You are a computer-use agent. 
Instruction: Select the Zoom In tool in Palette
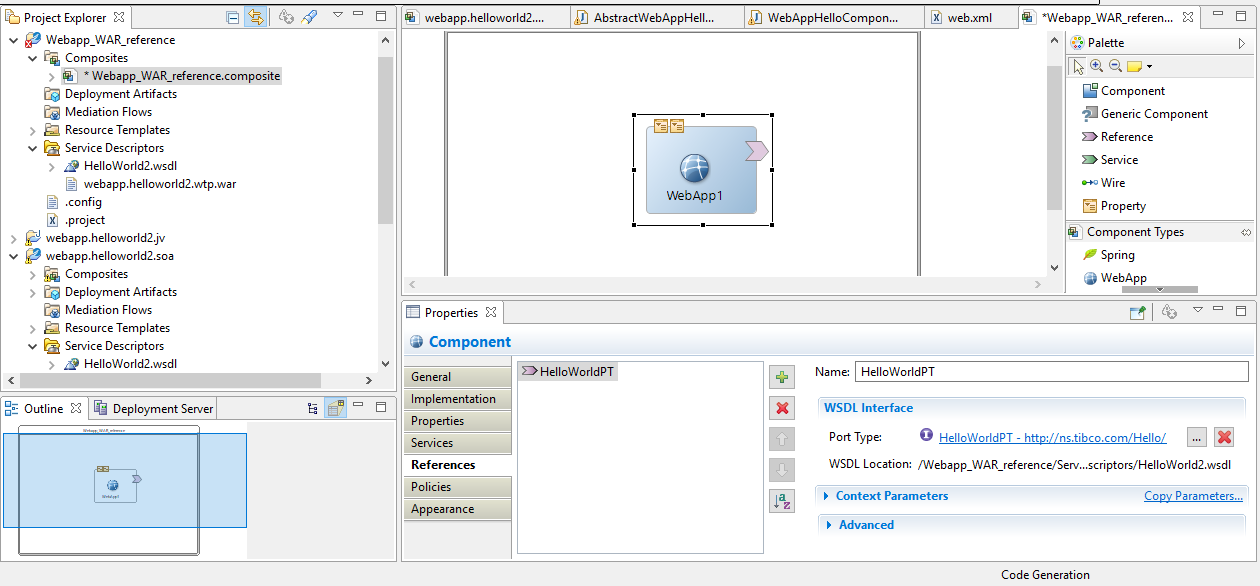1097,66
